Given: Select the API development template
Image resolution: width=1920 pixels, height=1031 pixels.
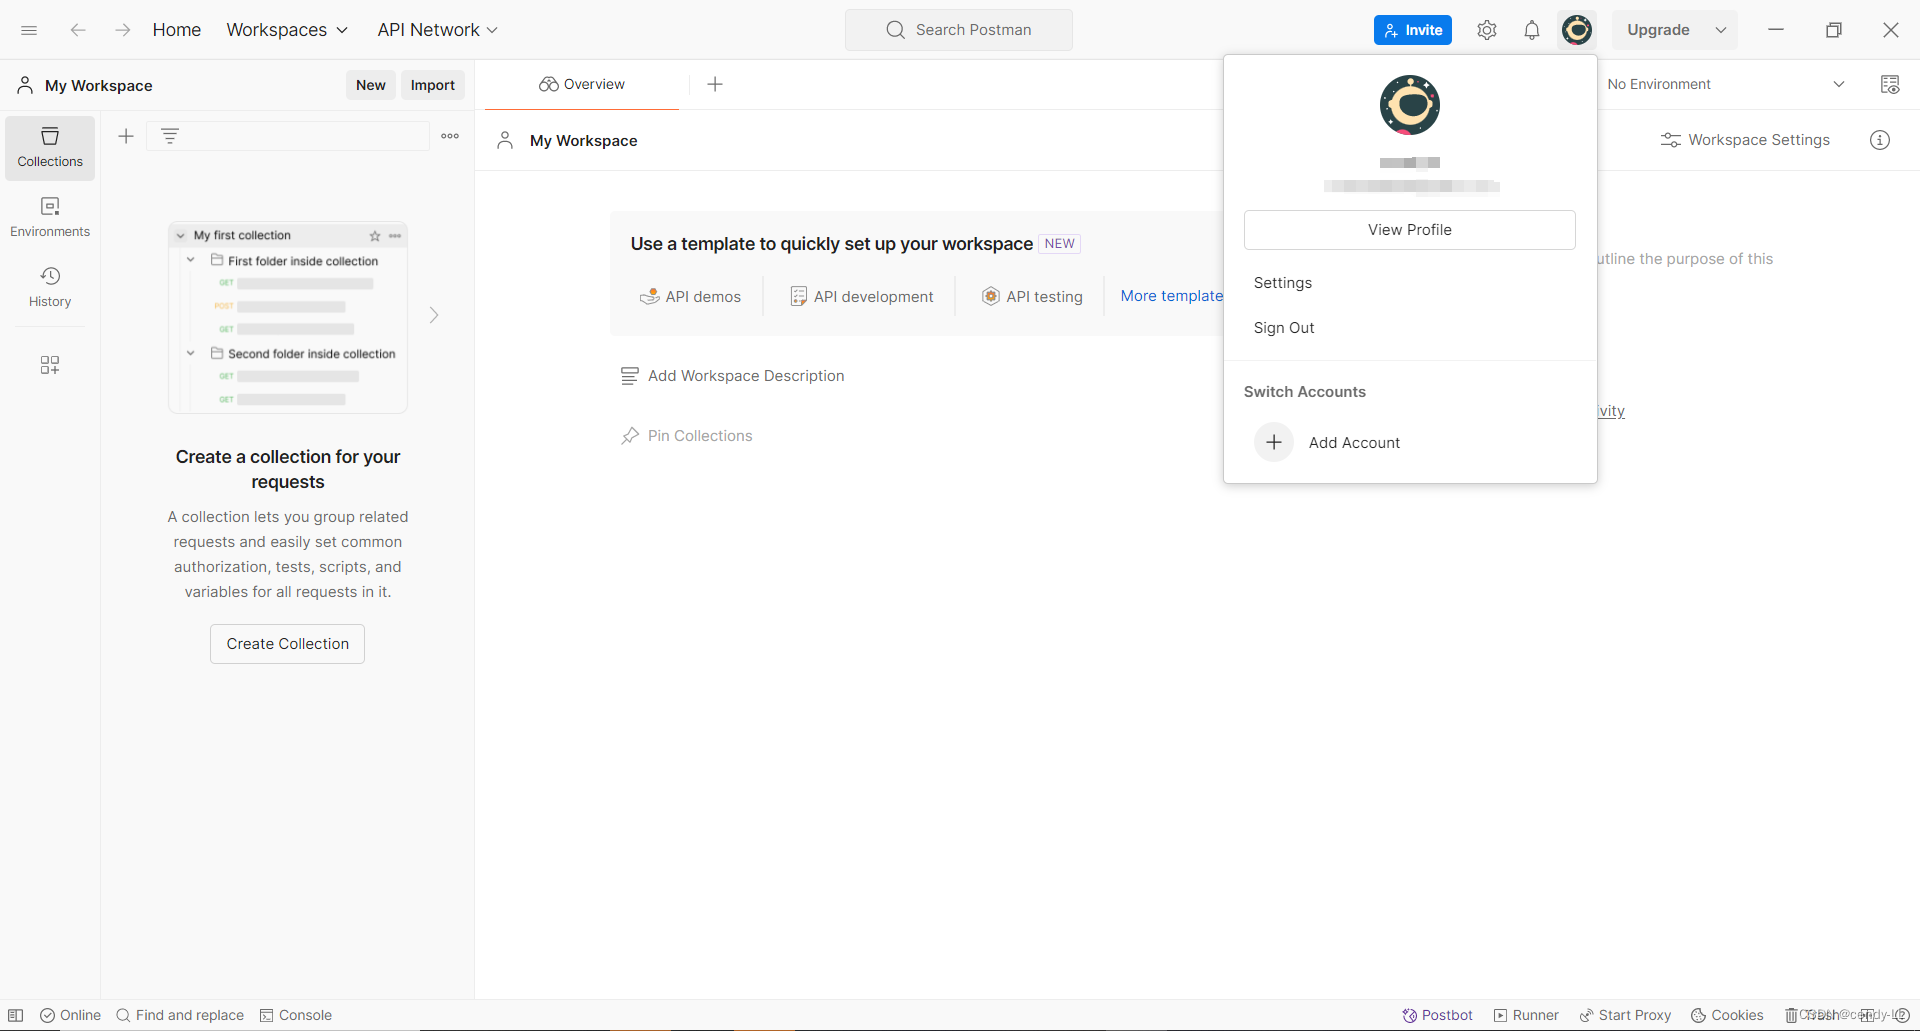Looking at the screenshot, I should pyautogui.click(x=862, y=296).
